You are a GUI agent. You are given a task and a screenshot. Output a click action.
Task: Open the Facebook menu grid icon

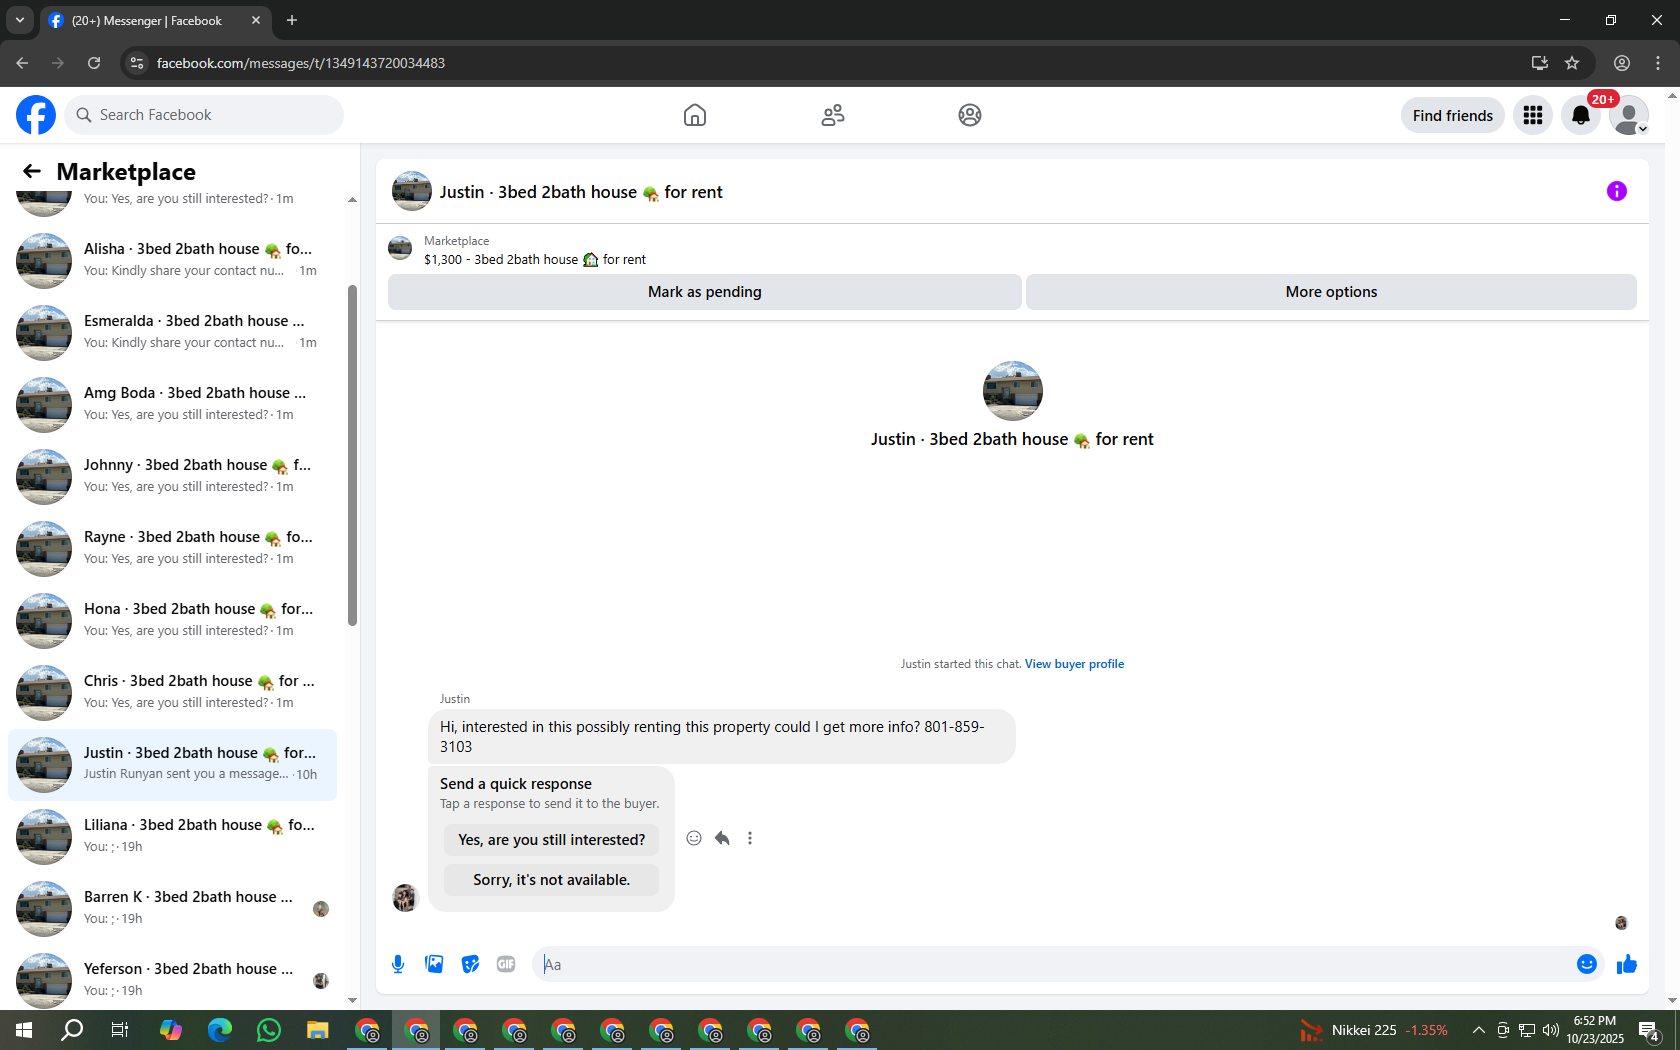1533,115
